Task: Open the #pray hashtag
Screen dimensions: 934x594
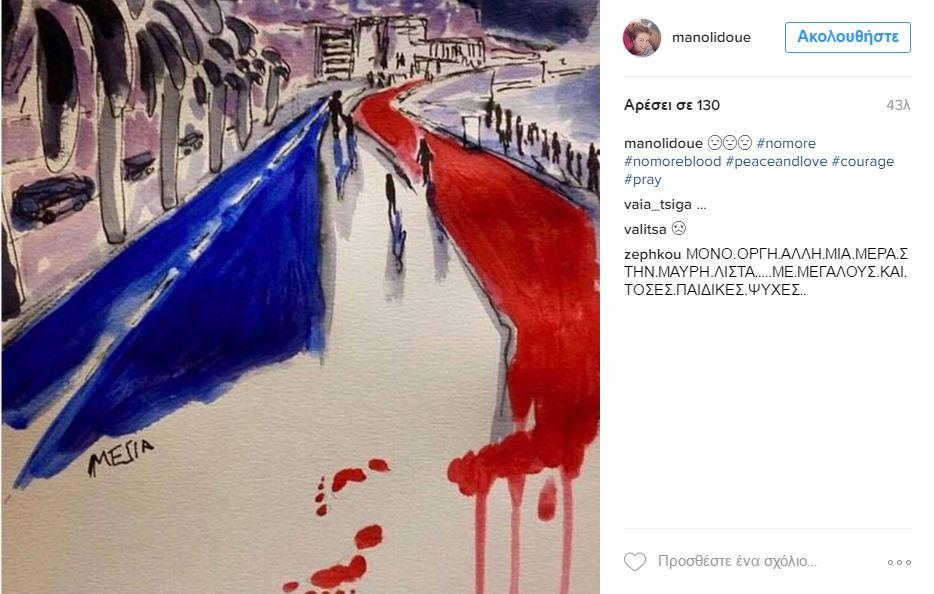Action: pyautogui.click(x=643, y=180)
